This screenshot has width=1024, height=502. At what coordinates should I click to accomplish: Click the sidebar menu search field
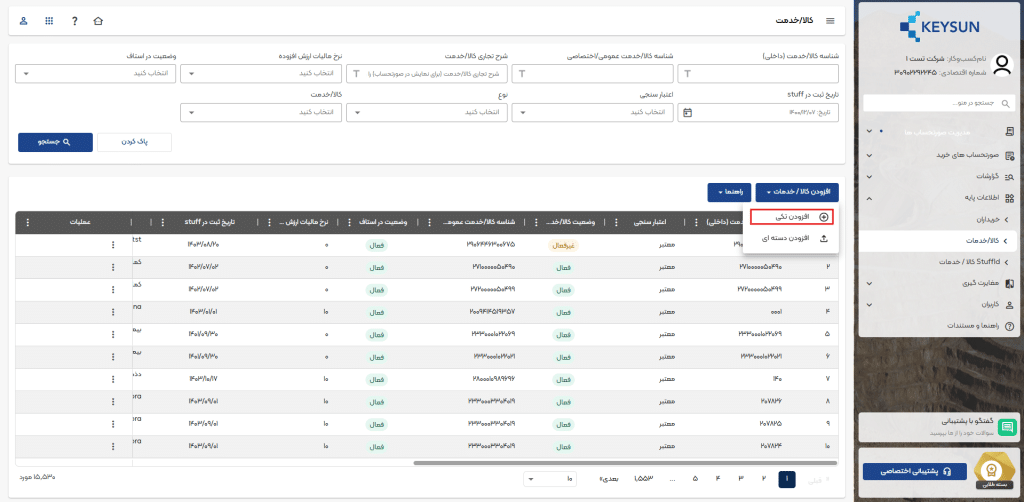pyautogui.click(x=938, y=103)
